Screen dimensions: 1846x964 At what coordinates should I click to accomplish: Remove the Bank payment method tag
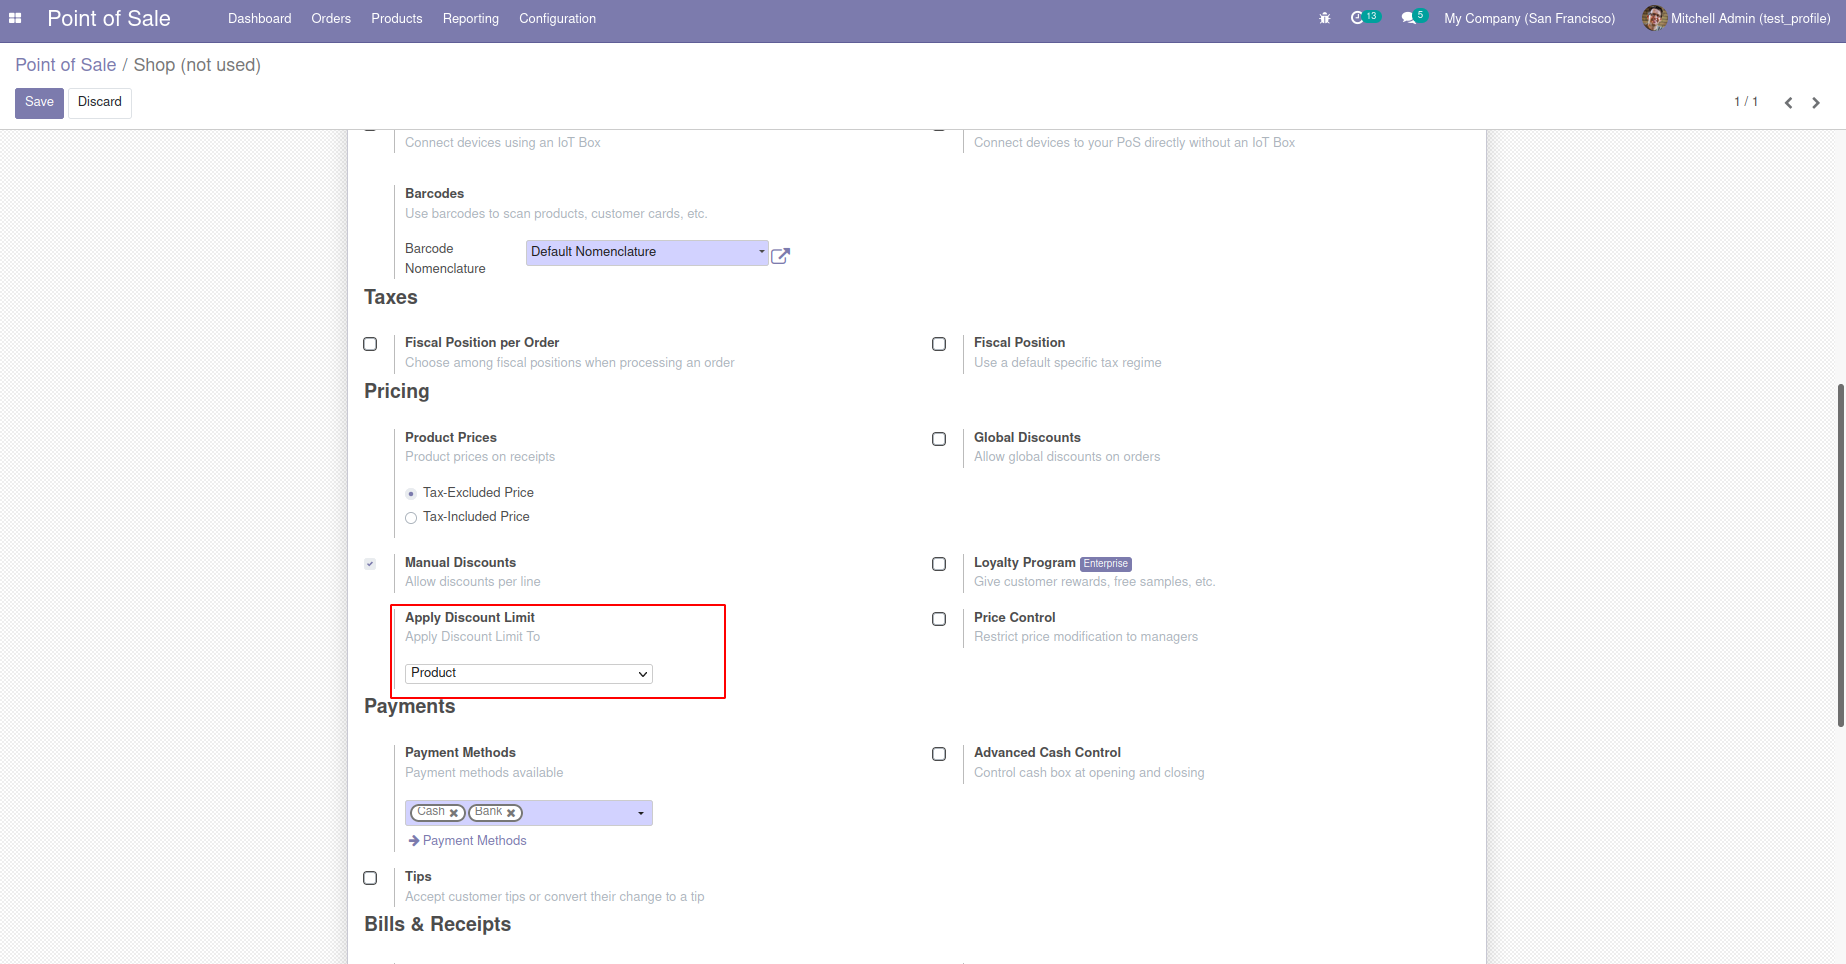click(x=511, y=813)
